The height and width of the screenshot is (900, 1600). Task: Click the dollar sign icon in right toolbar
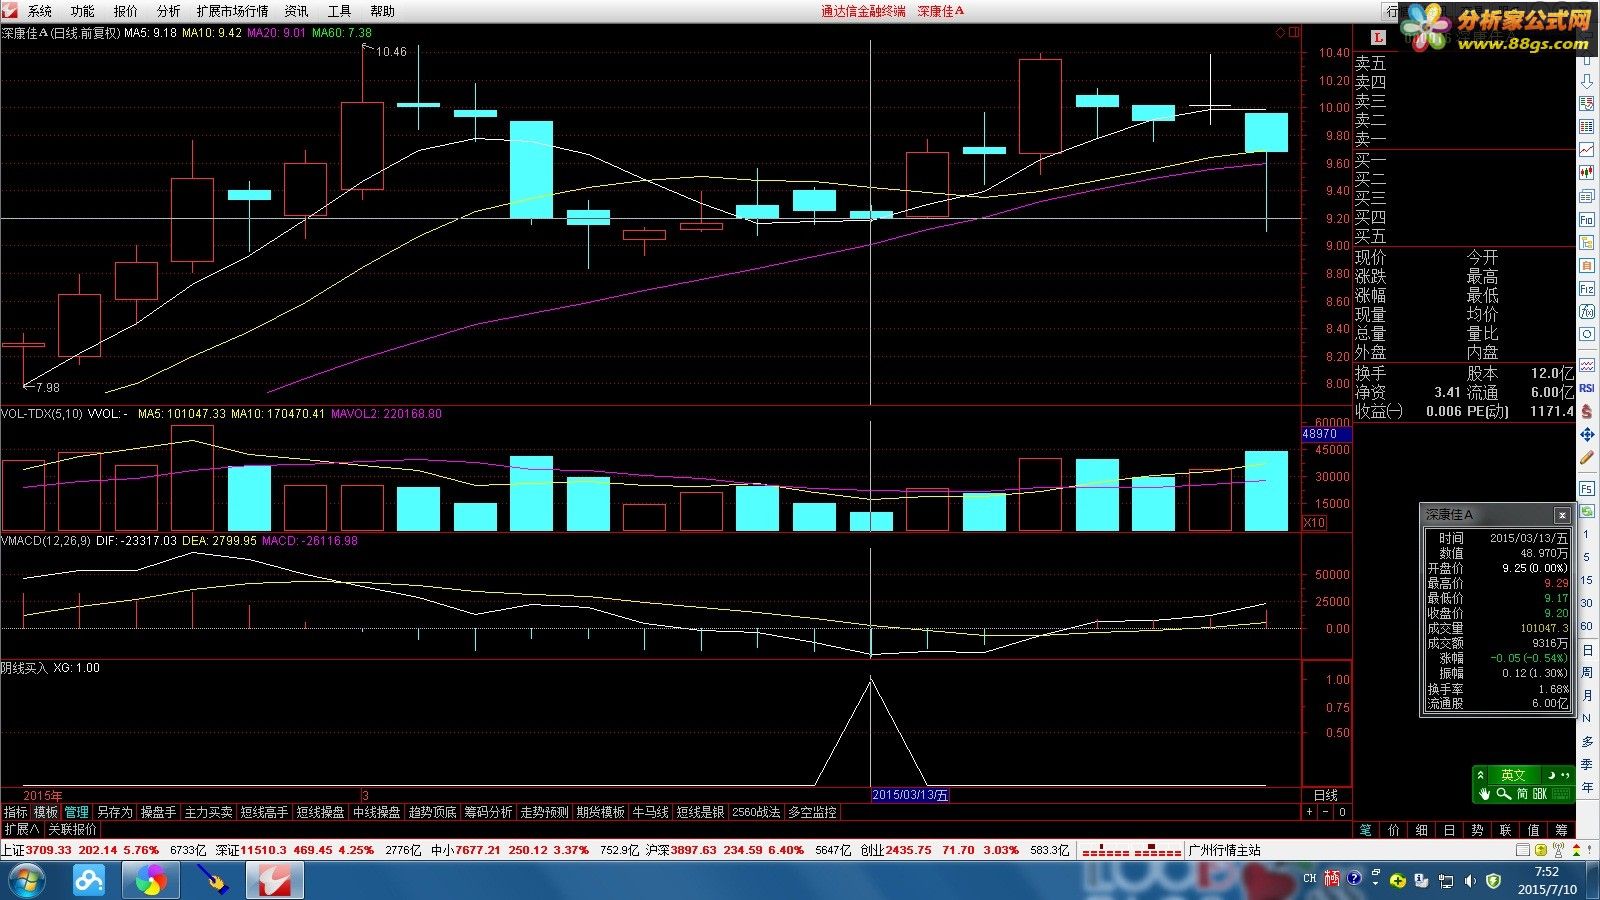1587,411
